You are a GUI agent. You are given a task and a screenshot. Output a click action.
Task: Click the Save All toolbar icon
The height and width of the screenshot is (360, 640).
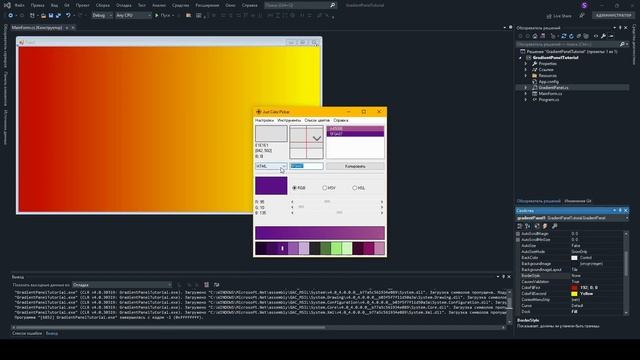pyautogui.click(x=58, y=16)
